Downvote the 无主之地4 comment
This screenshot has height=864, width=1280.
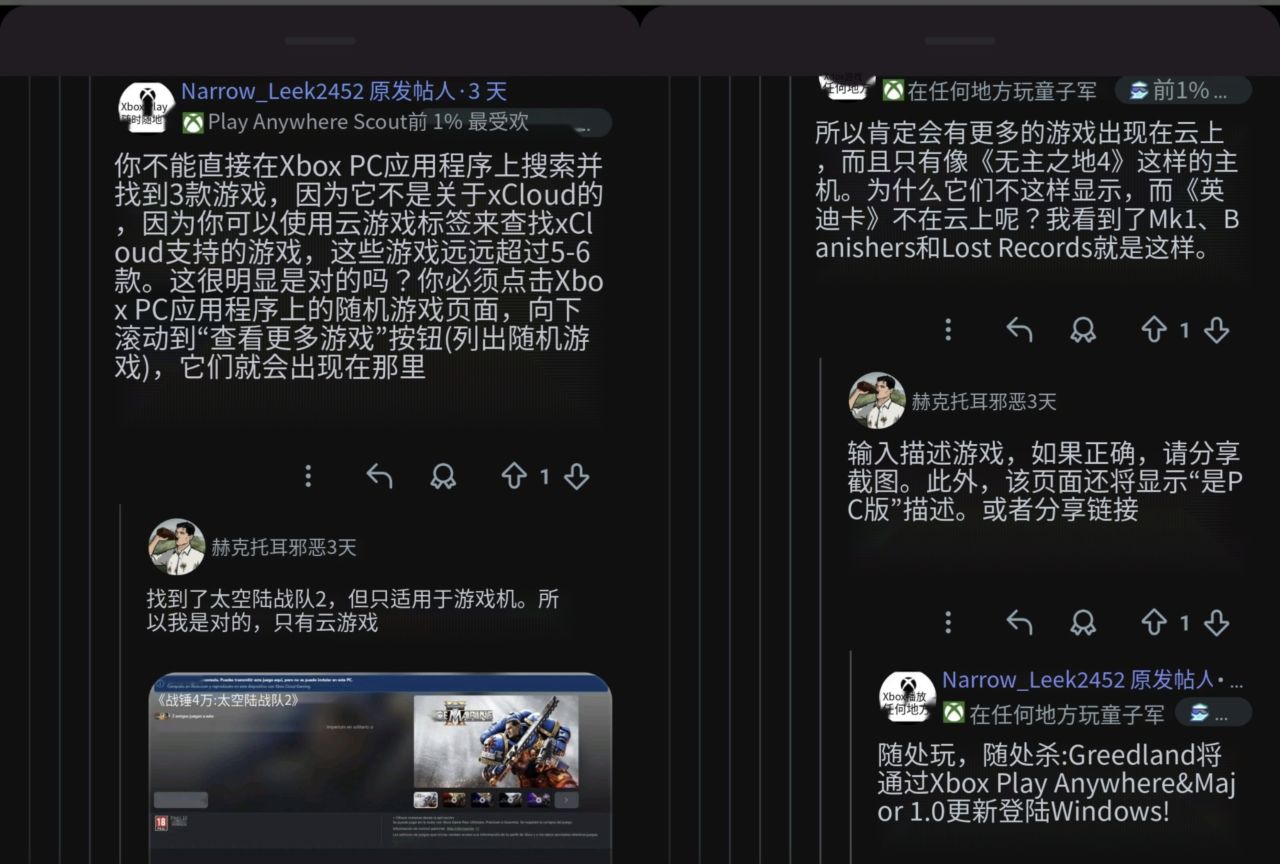click(x=1216, y=329)
